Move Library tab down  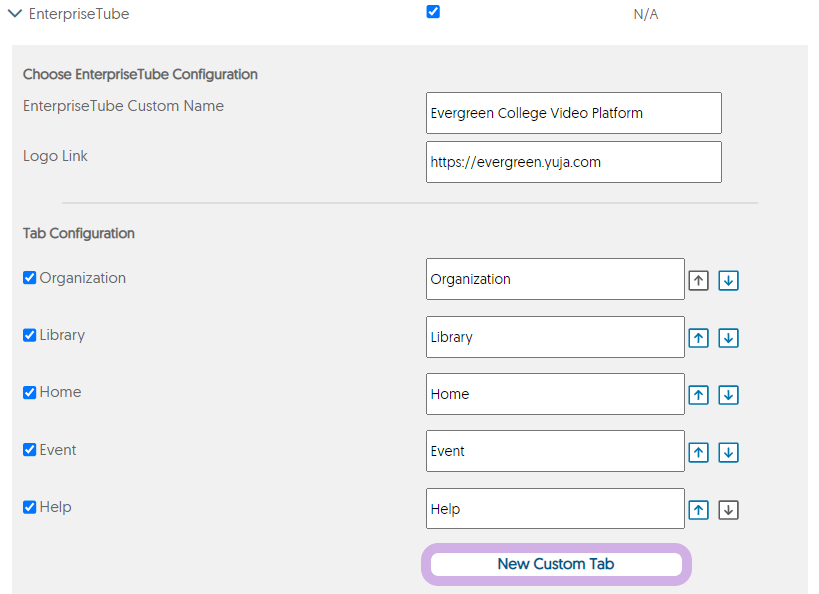point(728,338)
